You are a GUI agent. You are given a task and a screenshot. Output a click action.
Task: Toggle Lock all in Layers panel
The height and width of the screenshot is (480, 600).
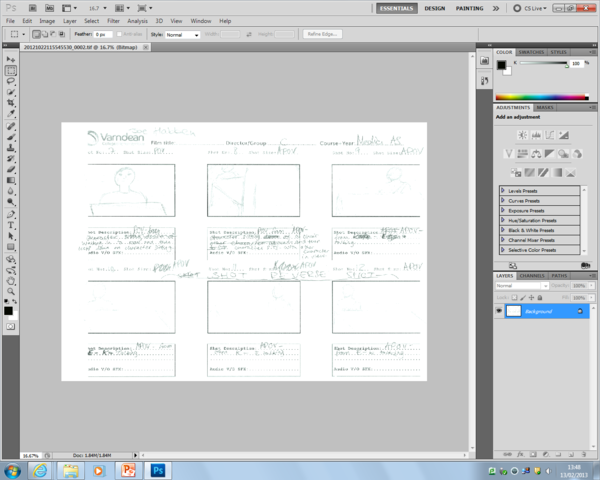click(x=540, y=297)
